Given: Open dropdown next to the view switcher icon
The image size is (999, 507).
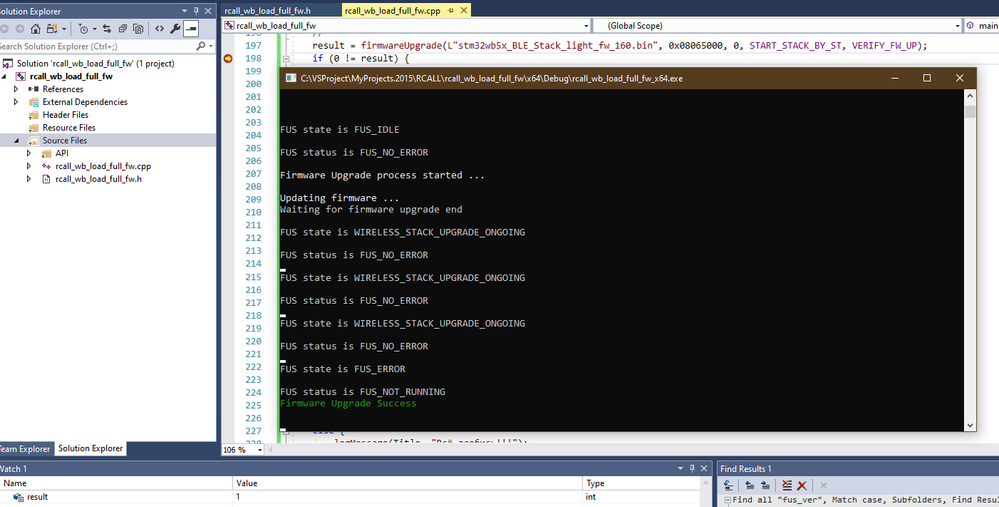Looking at the screenshot, I should point(64,29).
